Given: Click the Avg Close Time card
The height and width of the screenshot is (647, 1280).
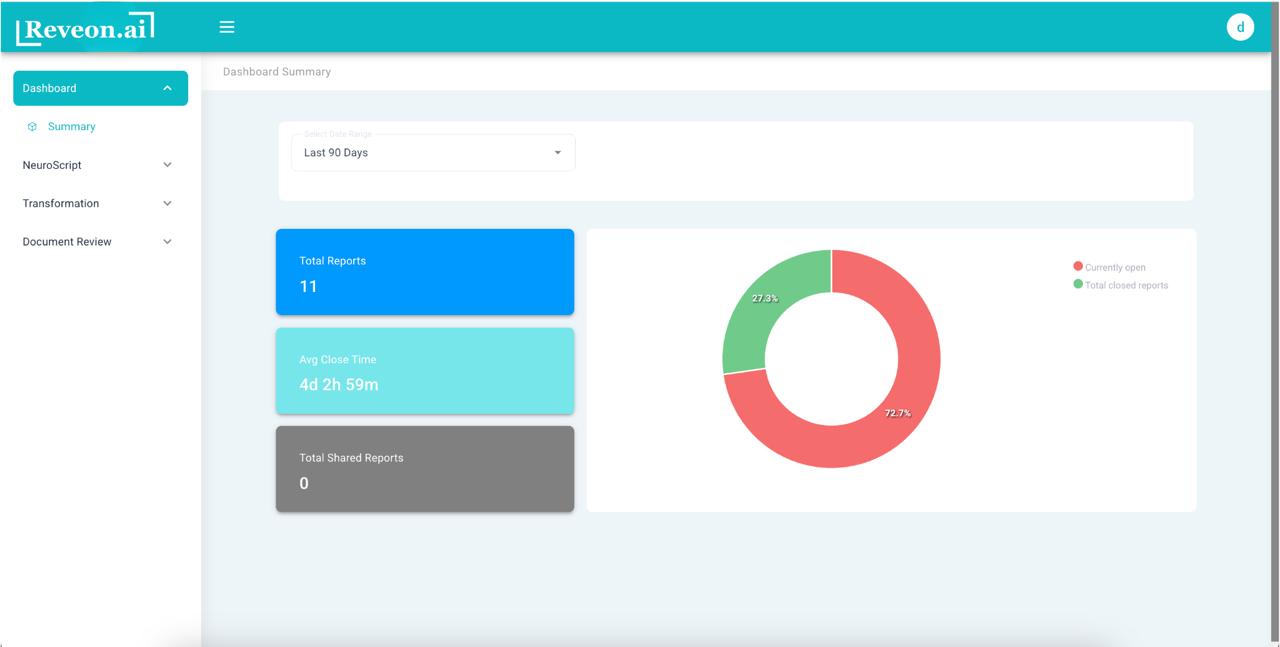Looking at the screenshot, I should point(425,371).
